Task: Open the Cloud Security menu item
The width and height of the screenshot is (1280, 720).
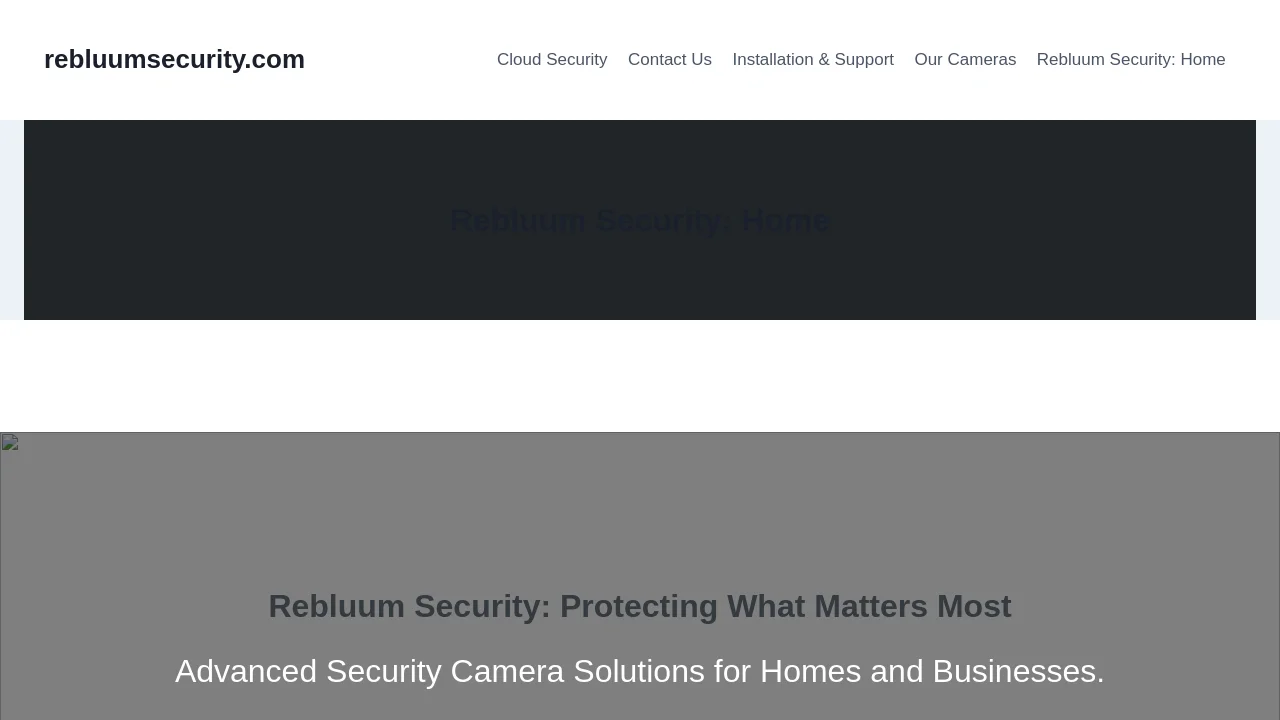Action: click(x=552, y=60)
